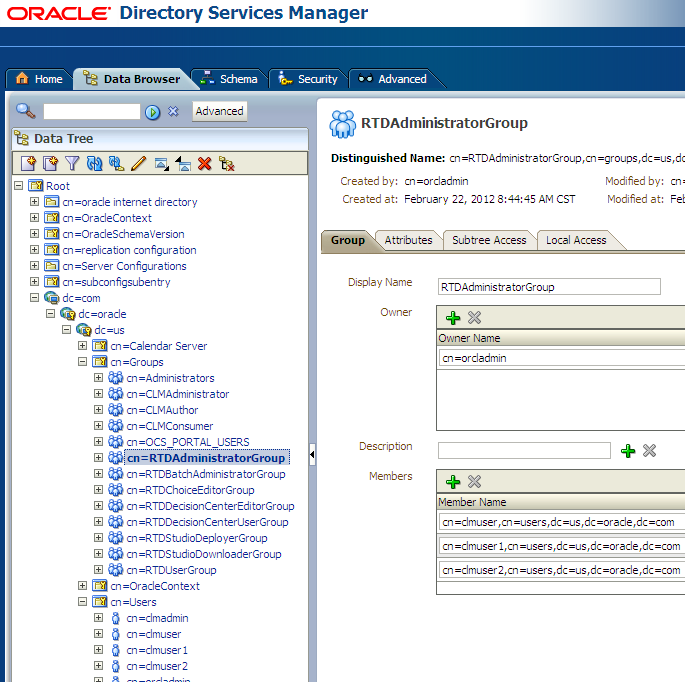The width and height of the screenshot is (685, 682).
Task: Click the empty Description input field
Action: coord(524,450)
